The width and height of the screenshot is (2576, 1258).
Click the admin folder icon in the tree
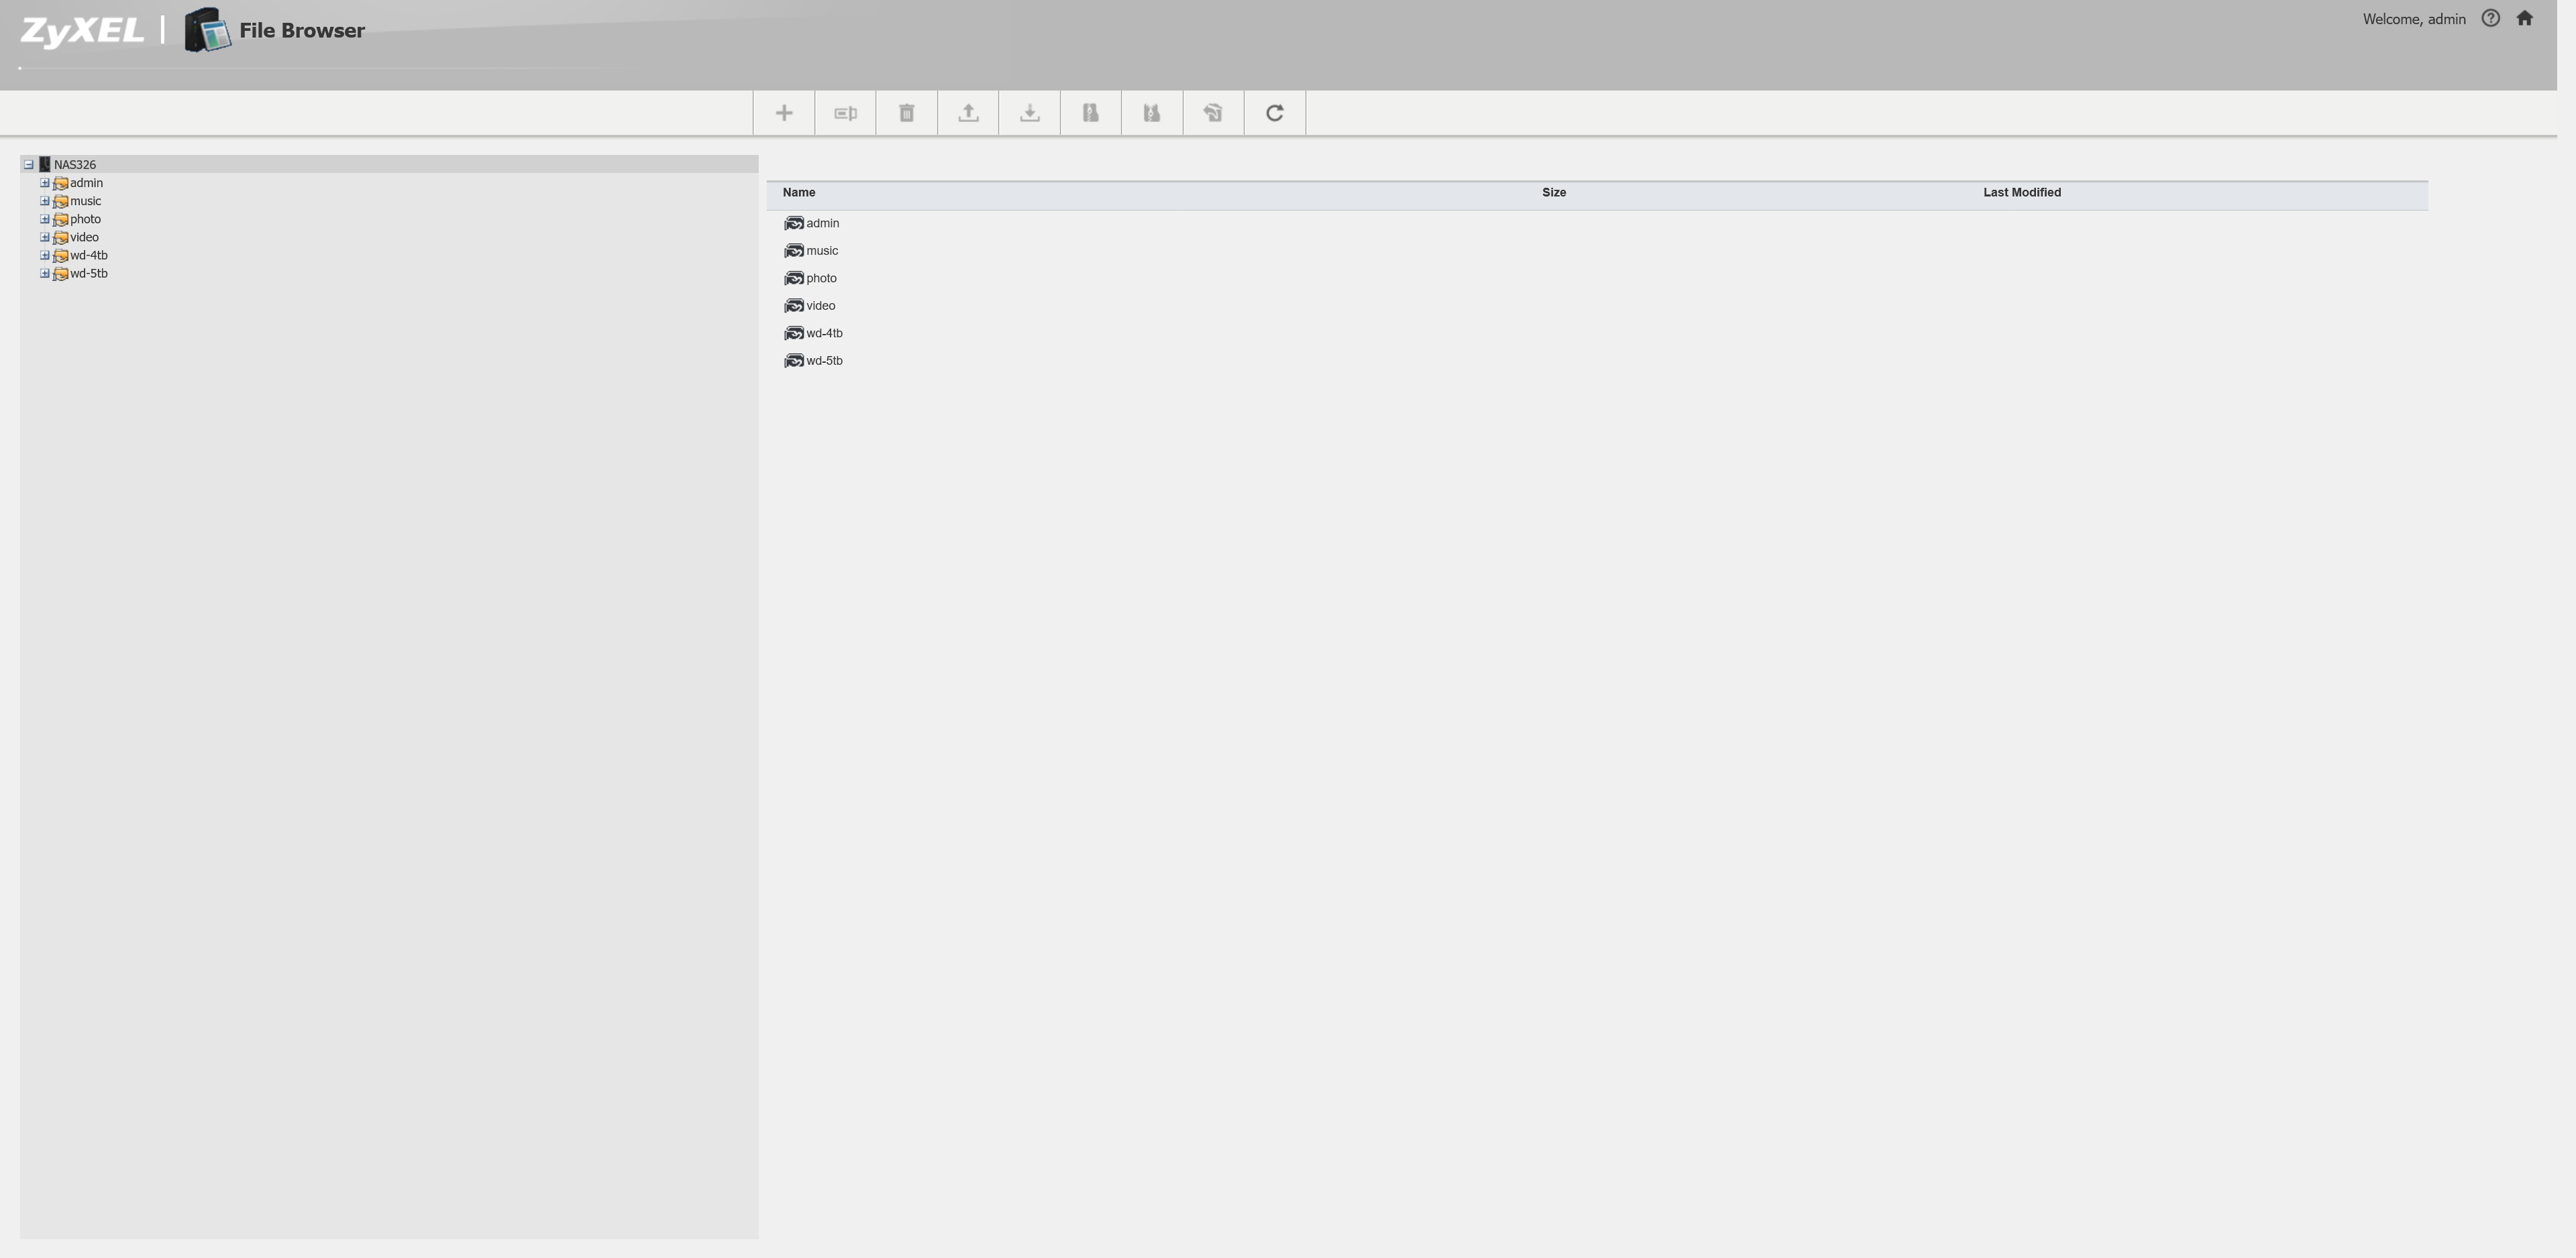[x=61, y=183]
